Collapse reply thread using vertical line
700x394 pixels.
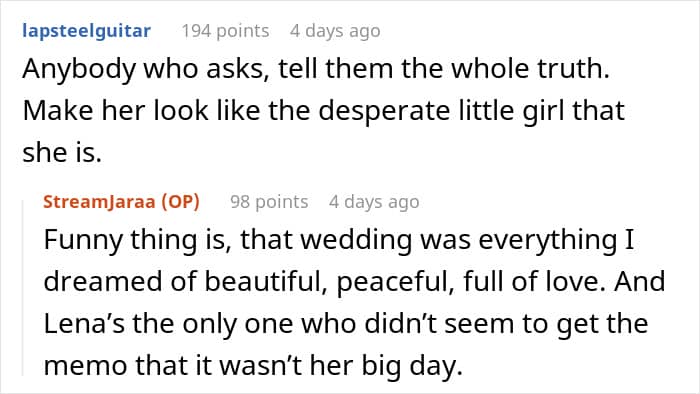click(x=23, y=288)
